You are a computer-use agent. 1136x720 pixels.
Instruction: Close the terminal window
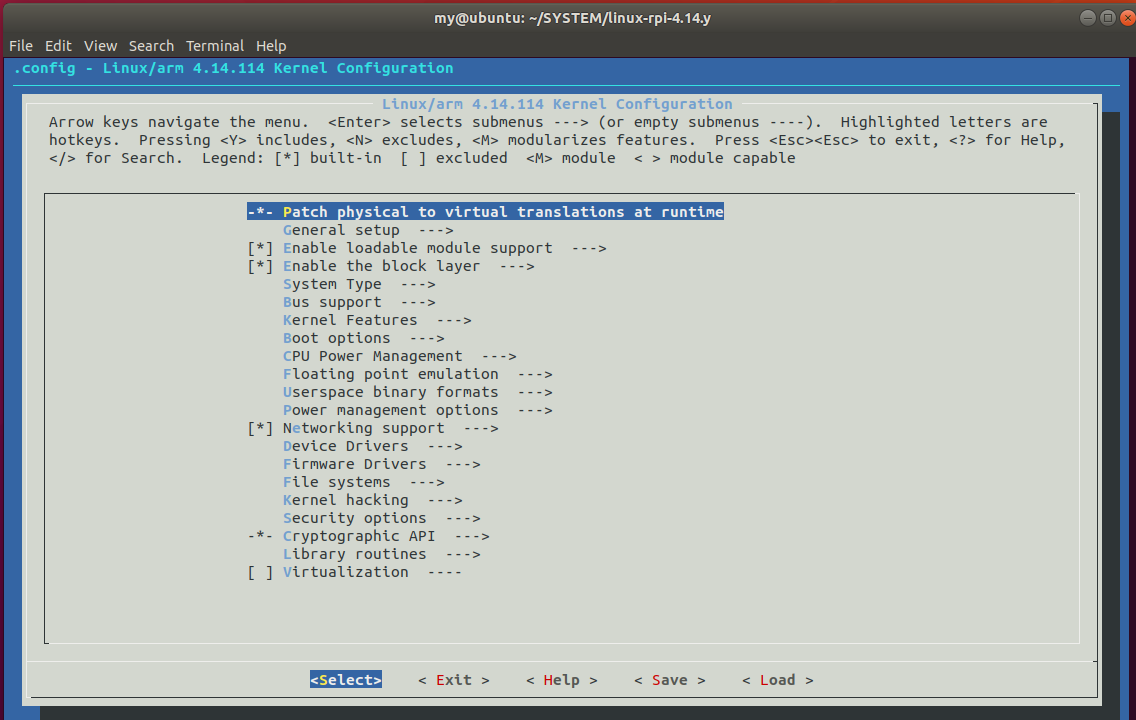click(1127, 17)
